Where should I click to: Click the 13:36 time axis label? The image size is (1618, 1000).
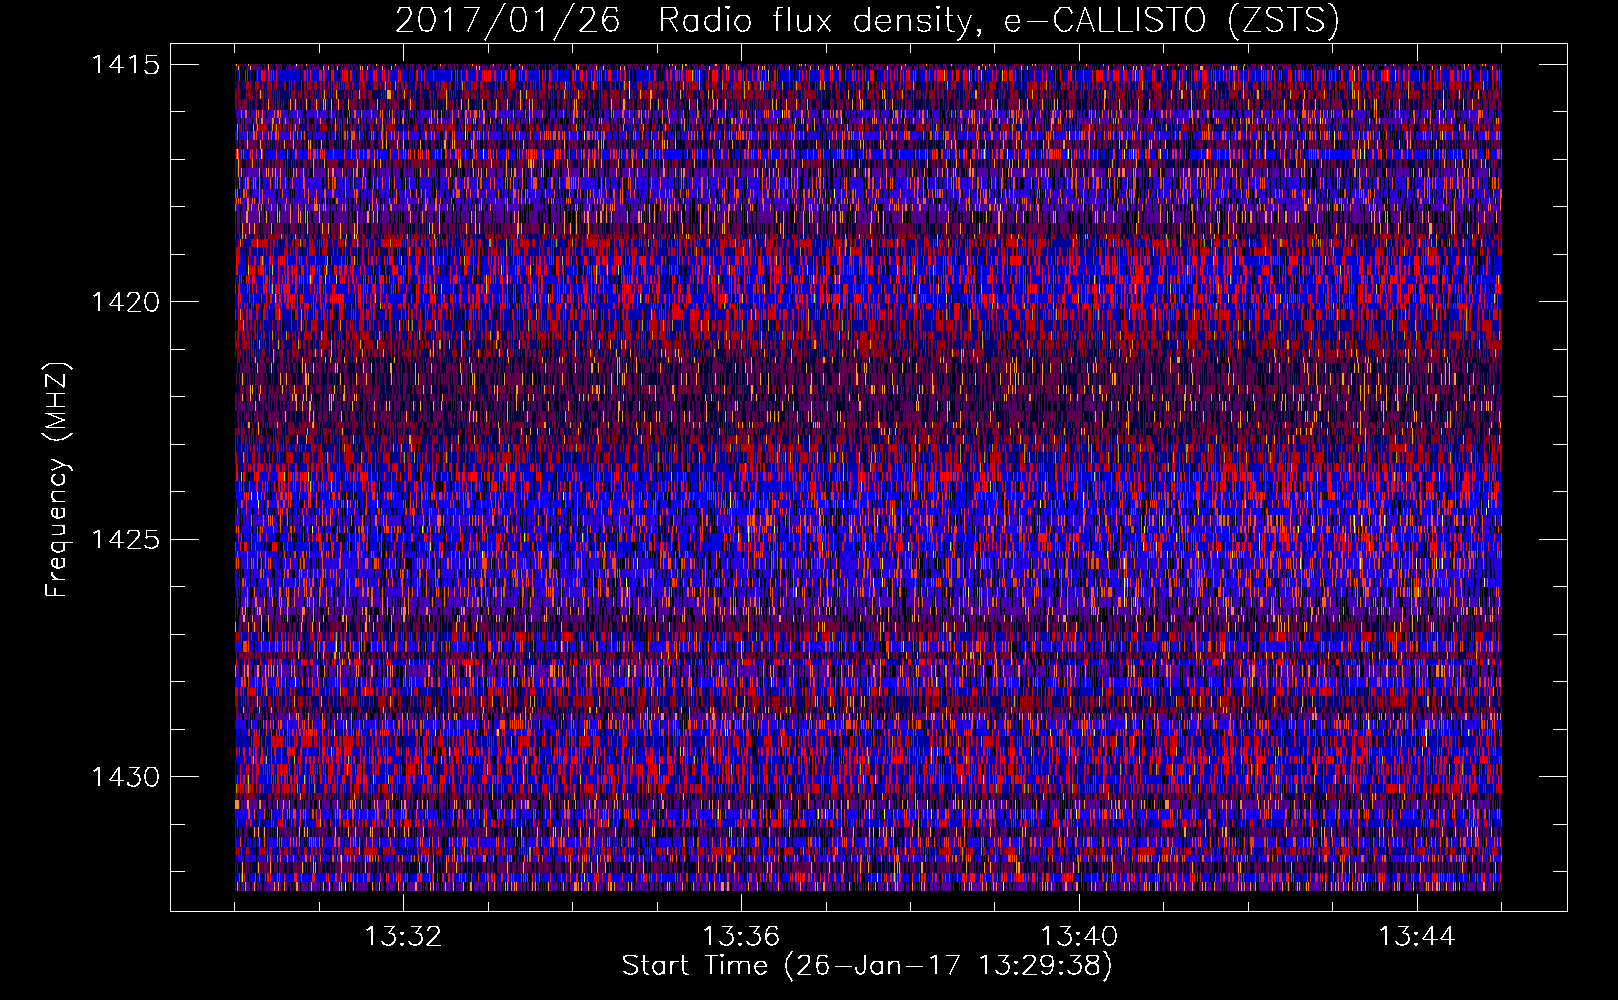pyautogui.click(x=741, y=937)
